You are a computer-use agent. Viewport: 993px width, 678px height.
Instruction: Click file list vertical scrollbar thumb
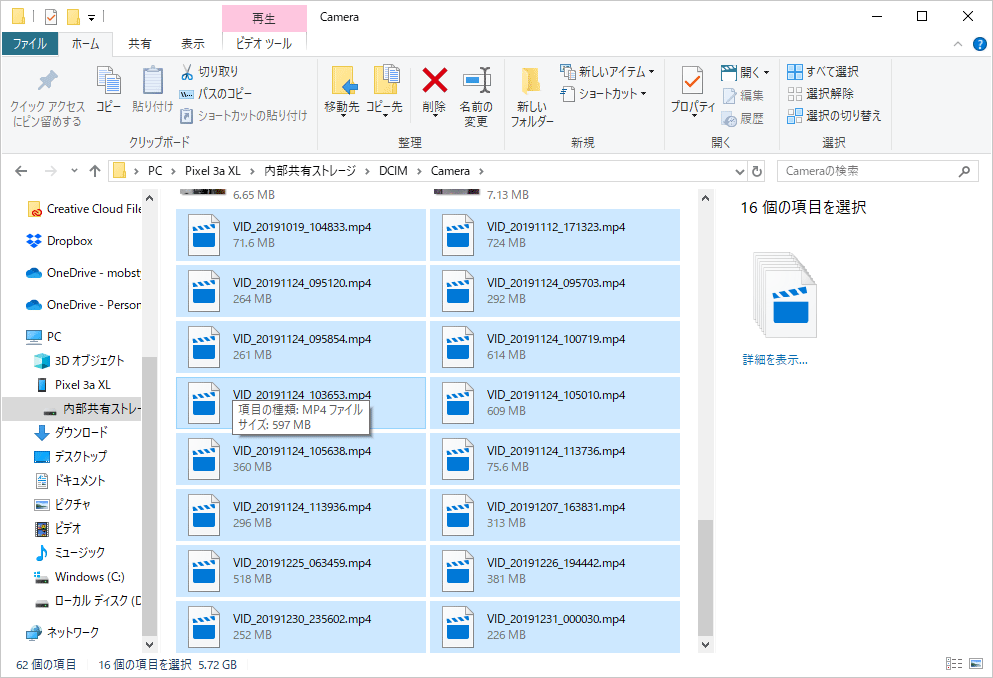[705, 577]
